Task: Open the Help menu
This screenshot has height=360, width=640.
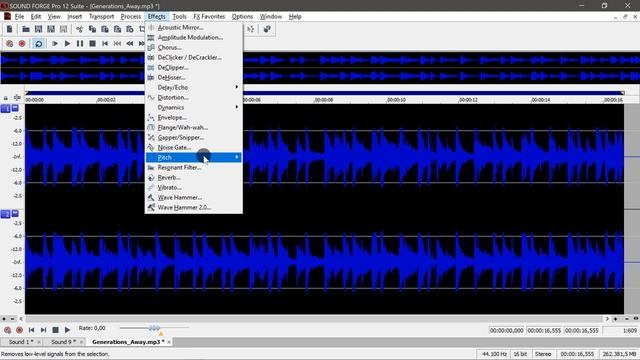Action: (x=295, y=17)
